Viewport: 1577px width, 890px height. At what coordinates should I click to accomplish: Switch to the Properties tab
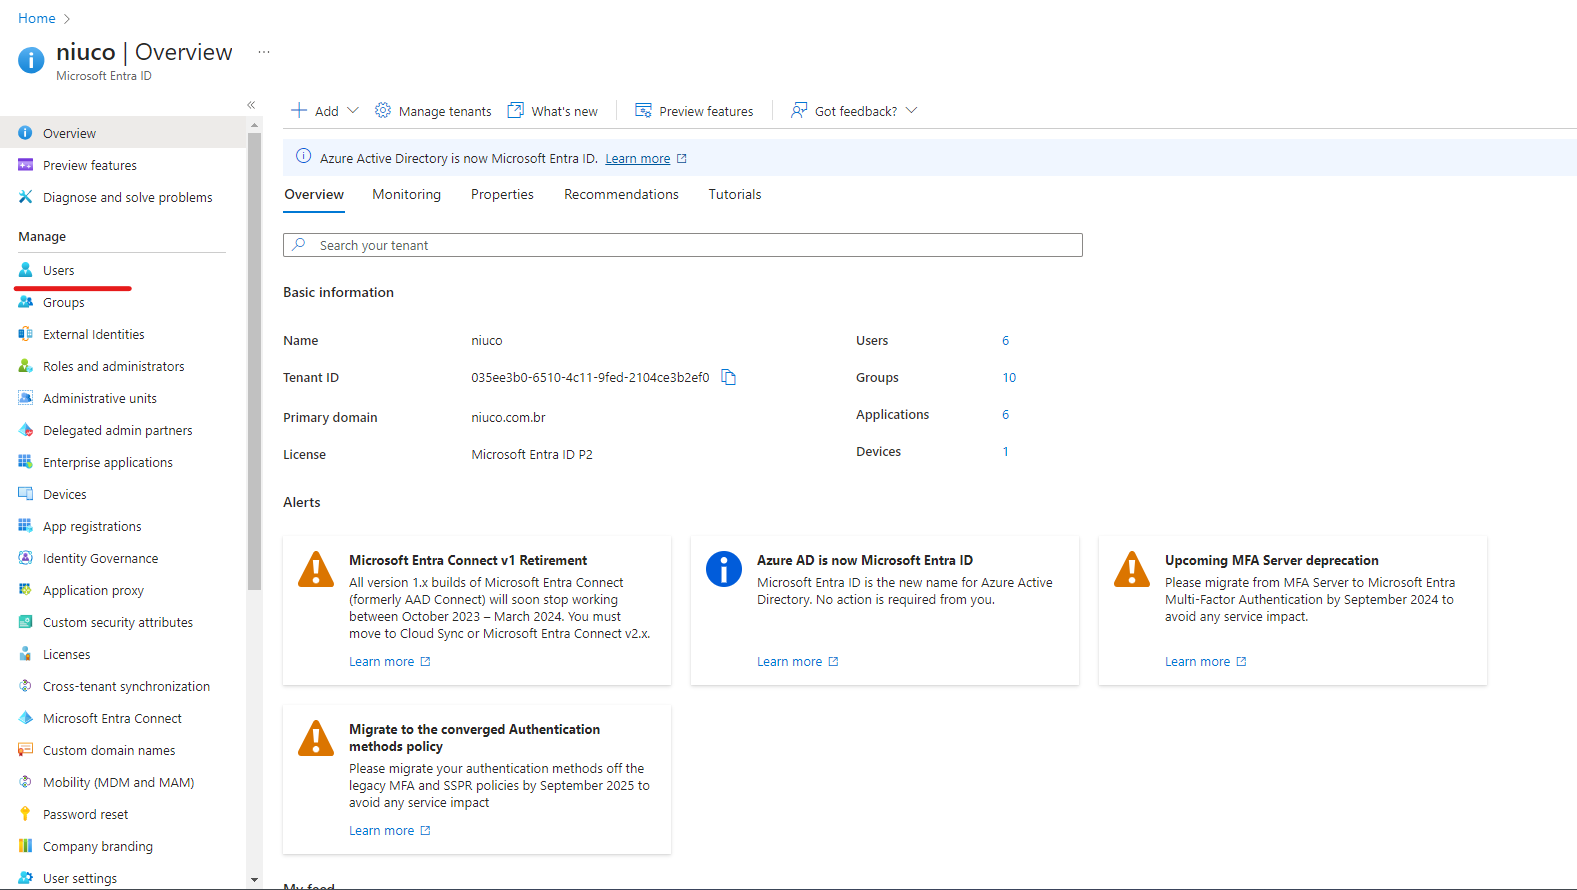point(502,194)
